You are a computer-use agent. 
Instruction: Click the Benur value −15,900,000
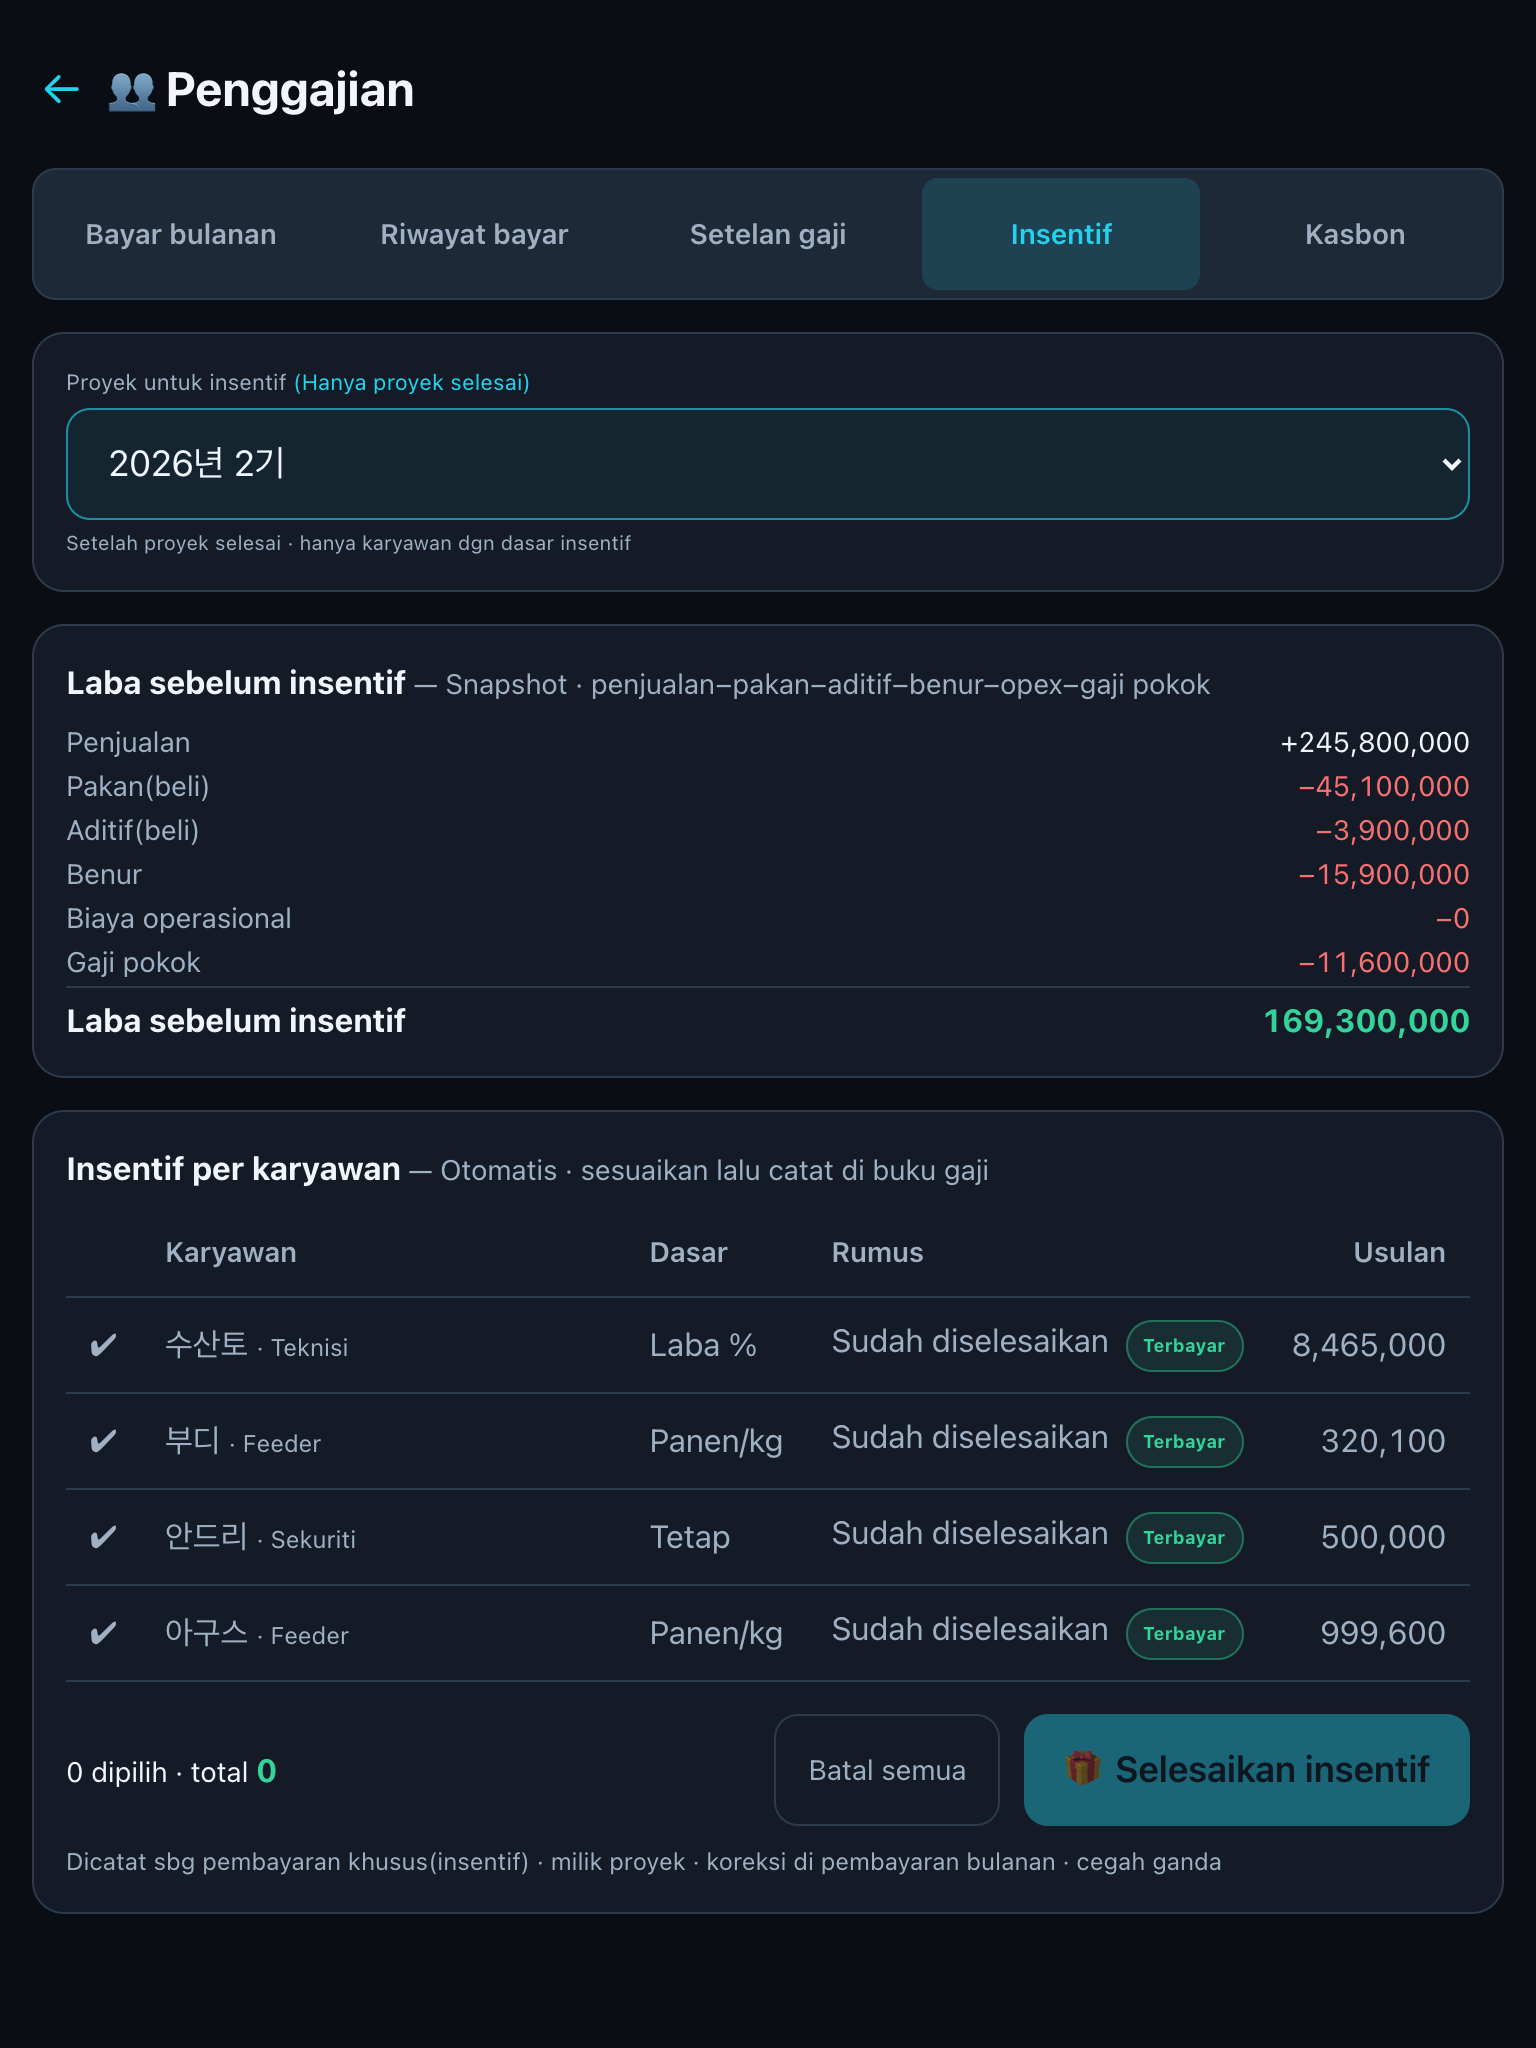tap(1384, 875)
